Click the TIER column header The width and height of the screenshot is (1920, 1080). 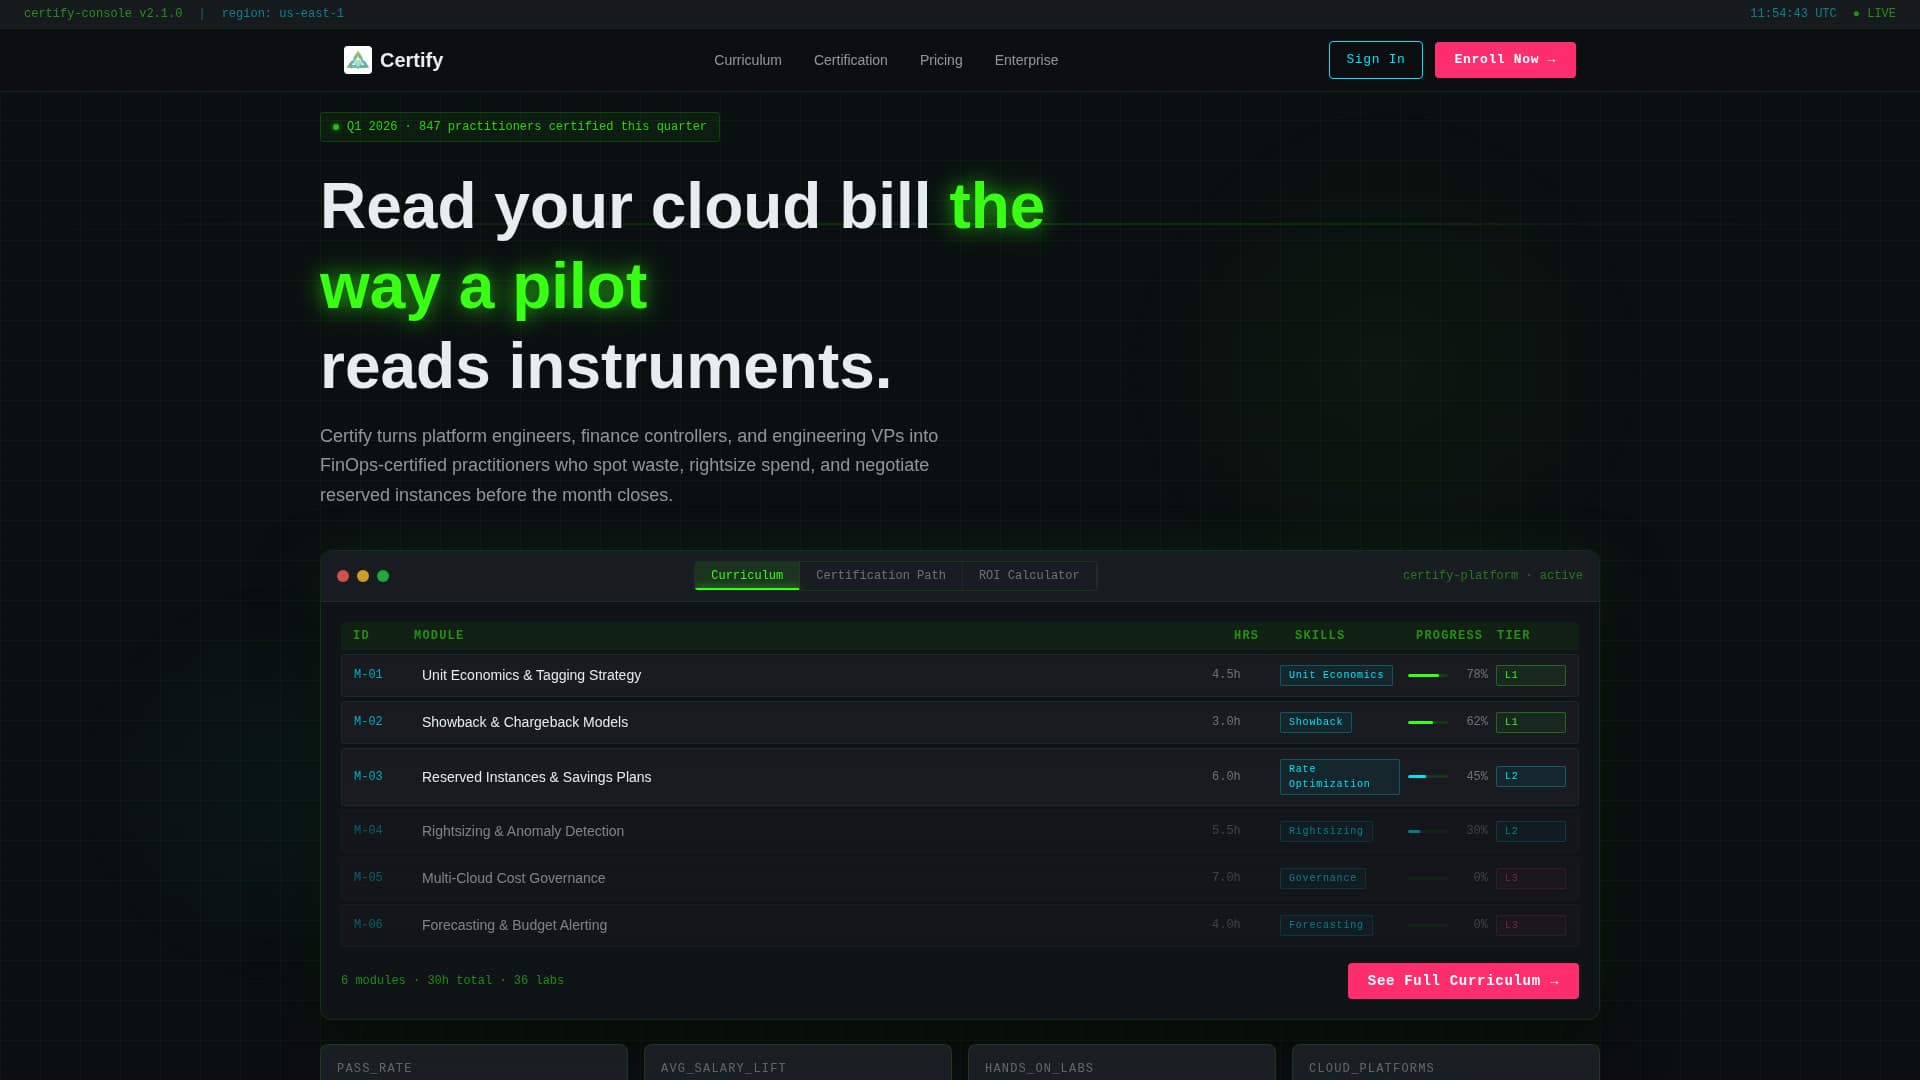1514,636
